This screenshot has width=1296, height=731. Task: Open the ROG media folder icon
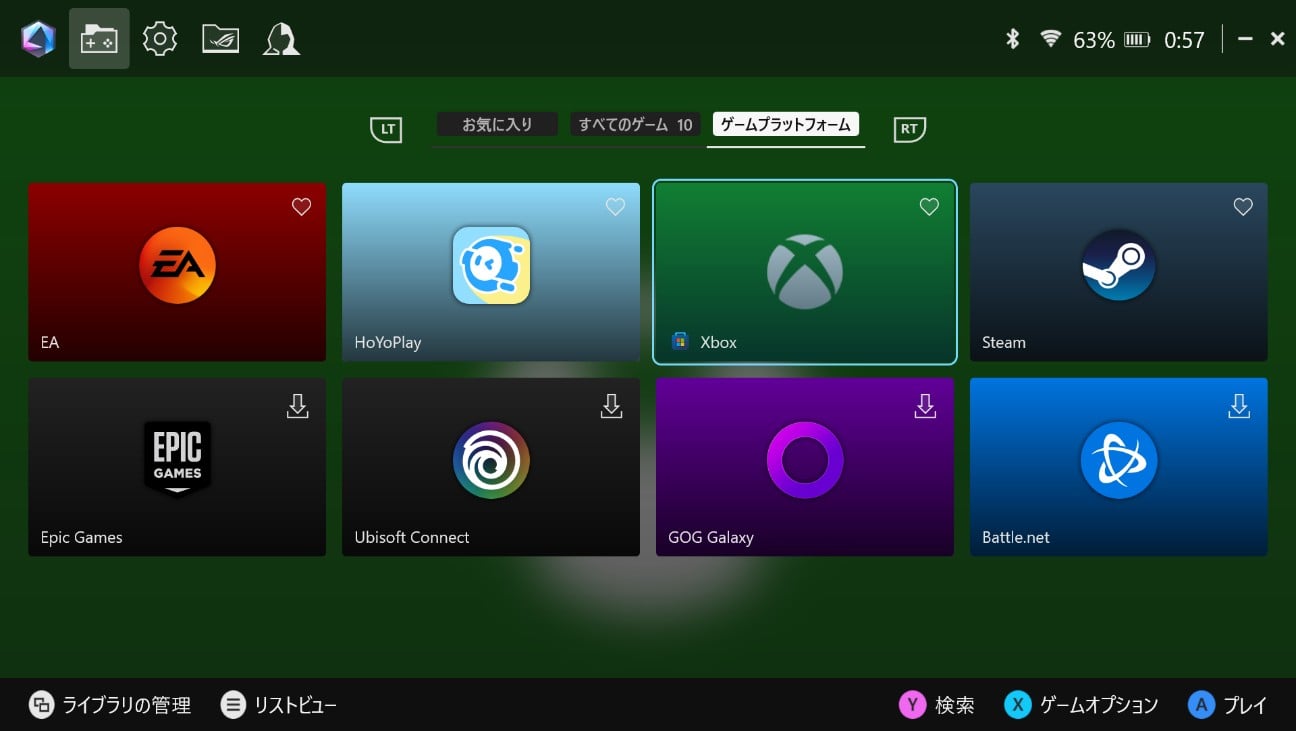221,39
